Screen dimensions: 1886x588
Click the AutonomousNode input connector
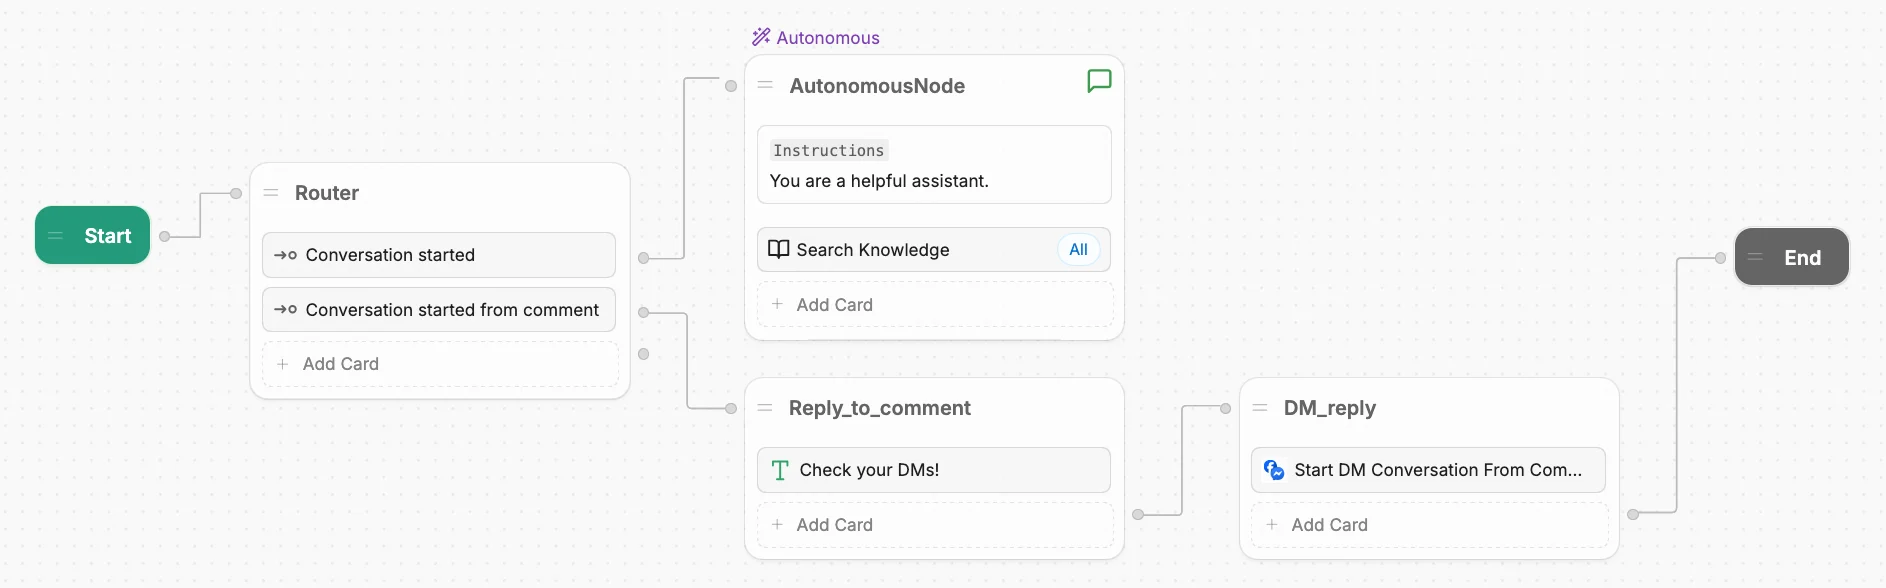tap(731, 86)
